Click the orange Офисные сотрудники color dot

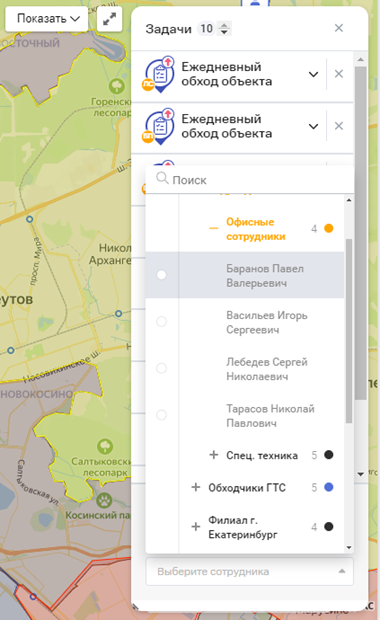pyautogui.click(x=329, y=228)
